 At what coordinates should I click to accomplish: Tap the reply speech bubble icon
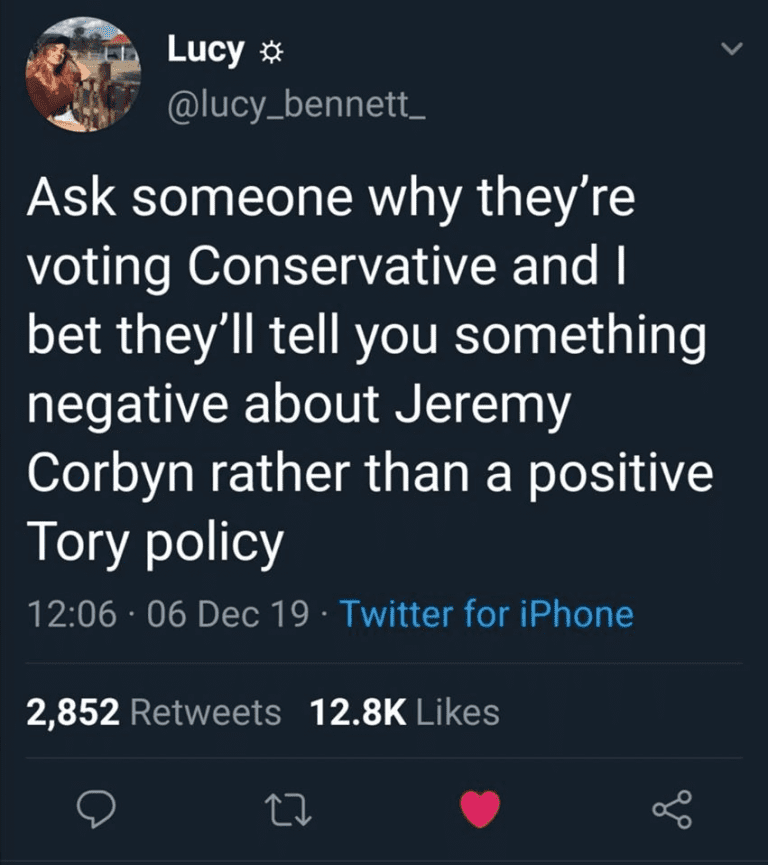[x=96, y=808]
